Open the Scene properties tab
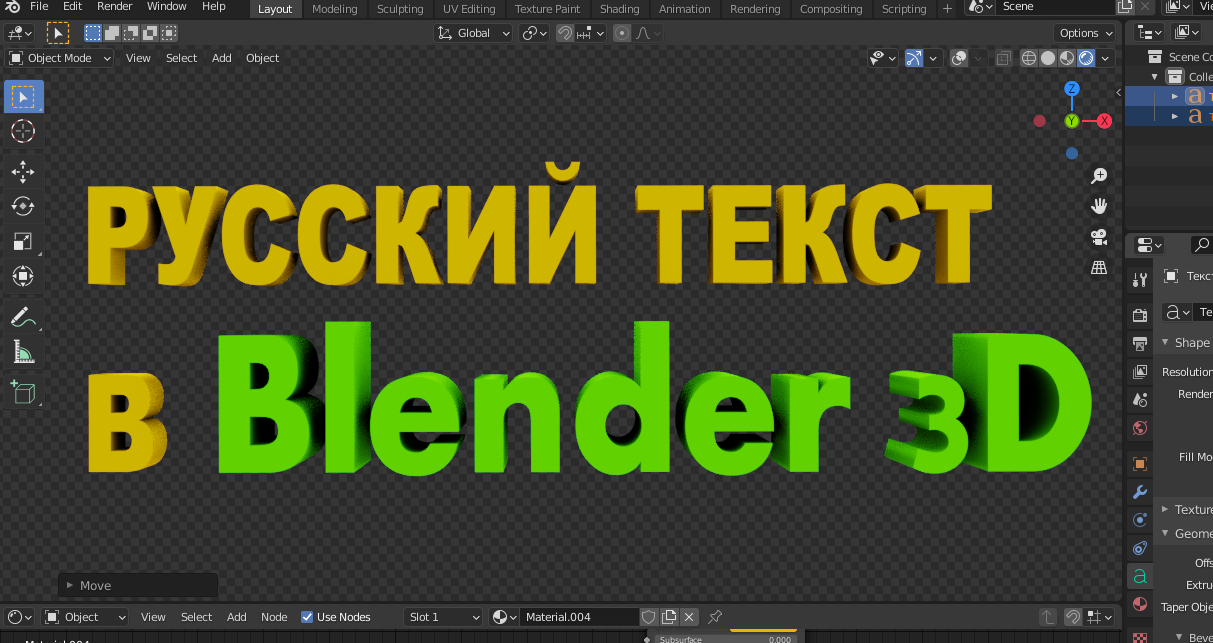This screenshot has width=1213, height=643. [x=1139, y=399]
